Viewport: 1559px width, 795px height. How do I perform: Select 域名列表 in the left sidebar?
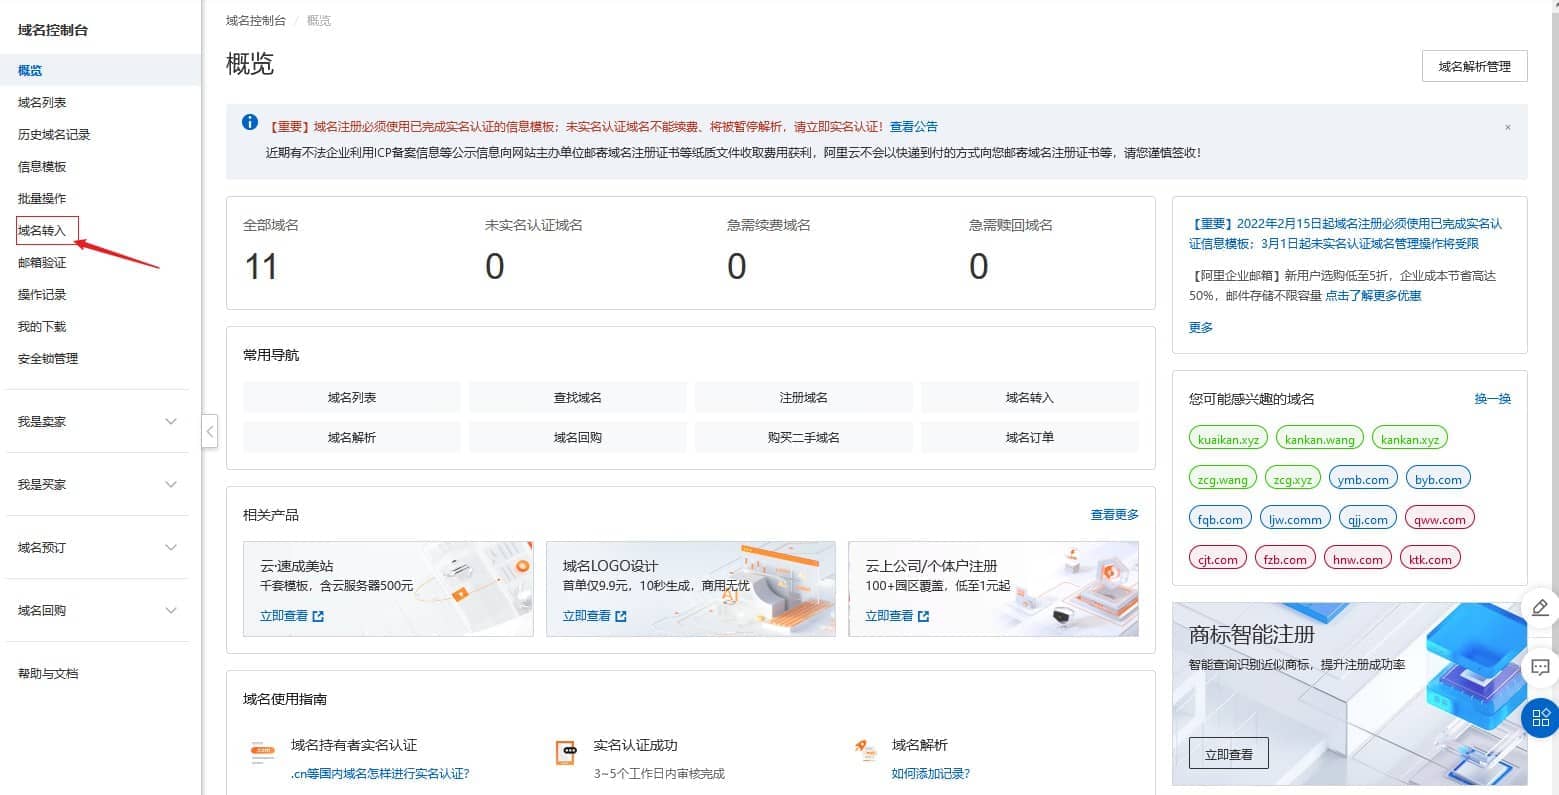[42, 103]
